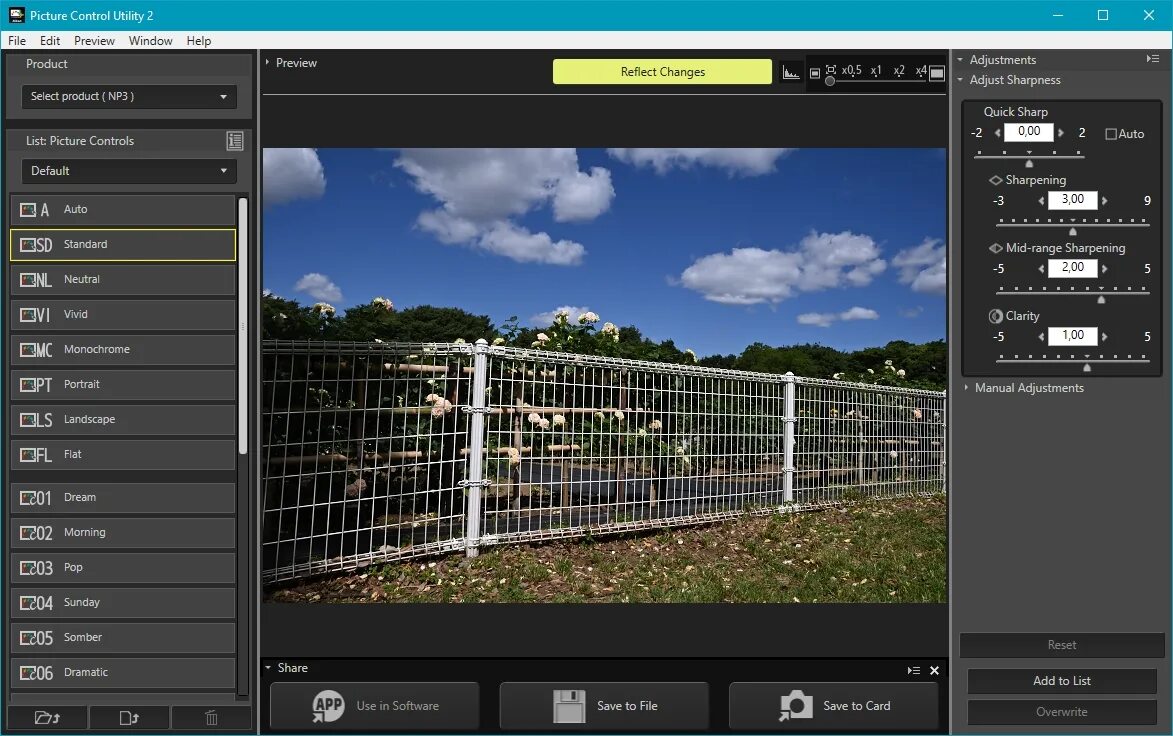Select the 05 Somber creative control
The height and width of the screenshot is (736, 1173).
[123, 637]
